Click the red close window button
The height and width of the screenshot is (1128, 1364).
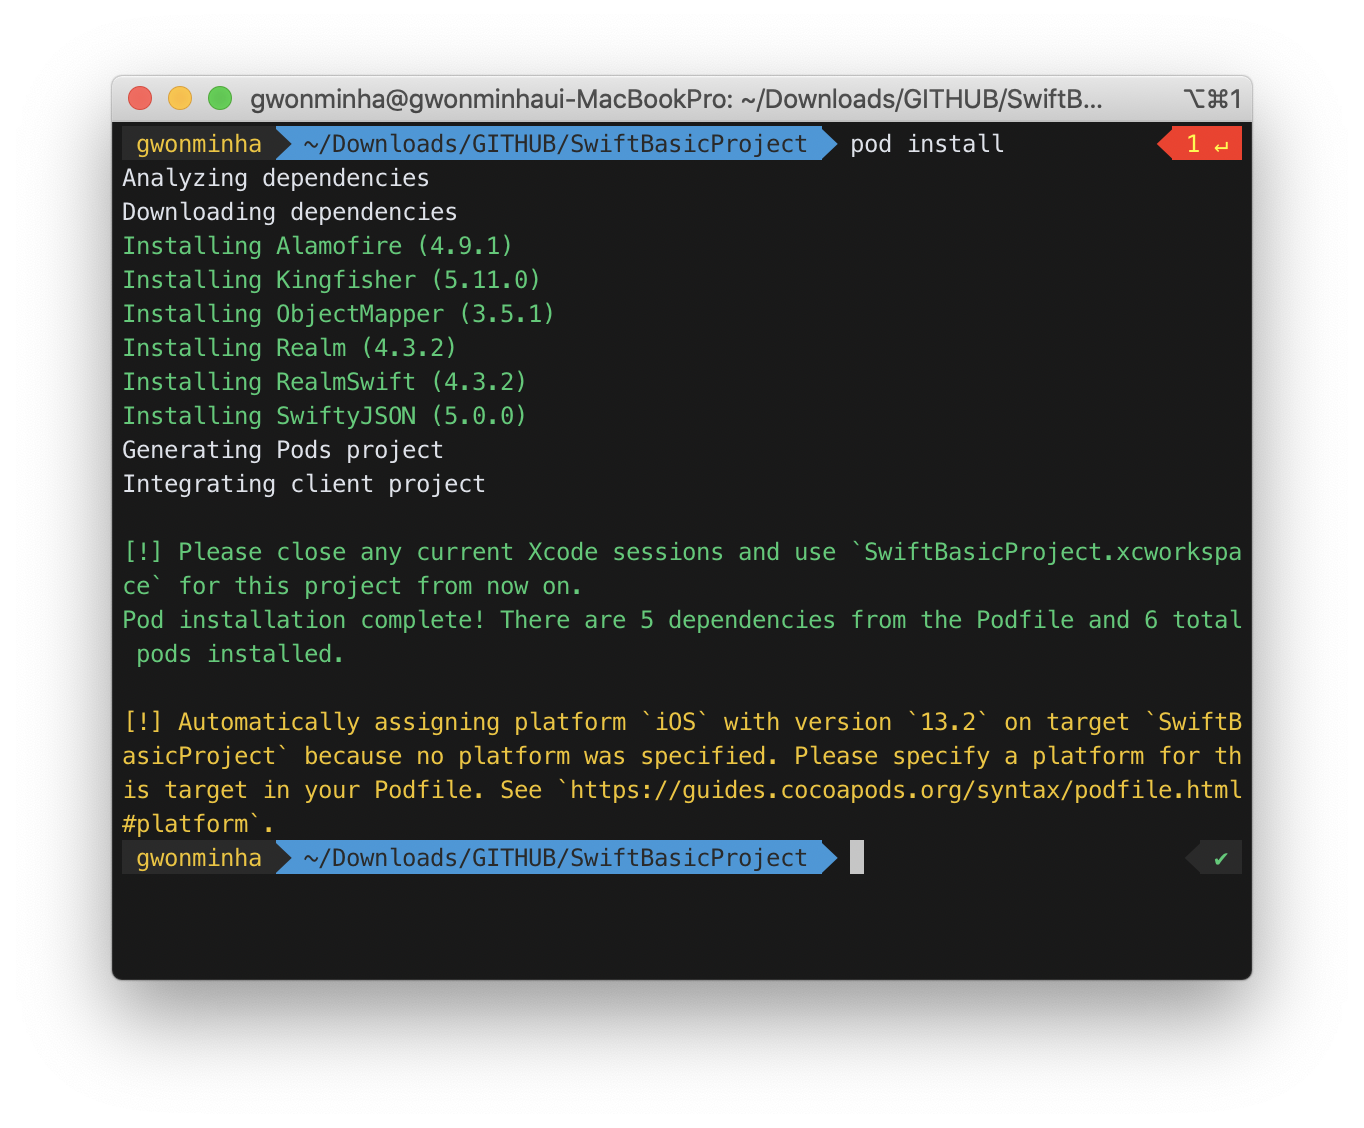coord(140,98)
